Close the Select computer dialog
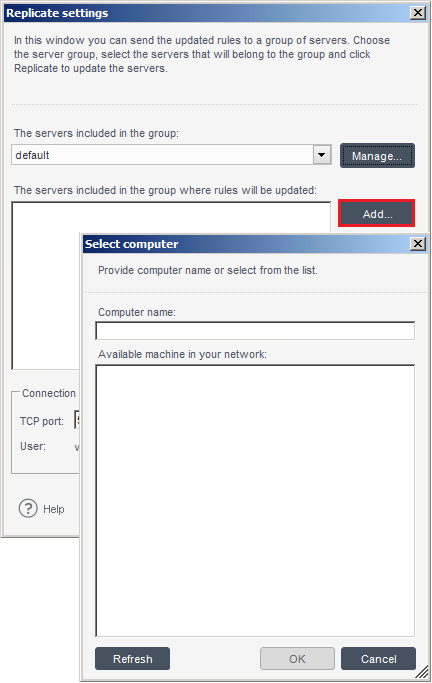 [418, 243]
